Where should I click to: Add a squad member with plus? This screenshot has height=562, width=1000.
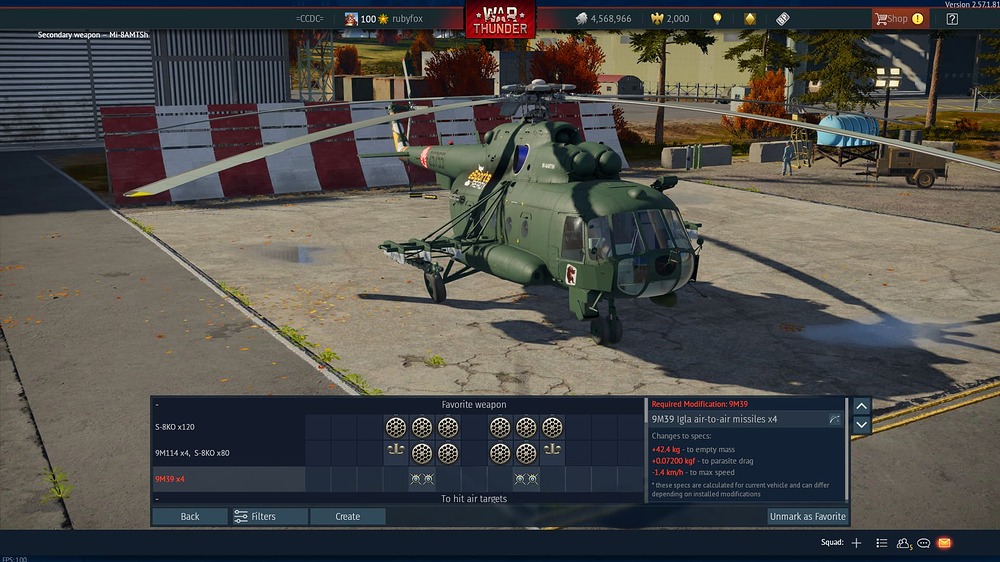tap(857, 543)
